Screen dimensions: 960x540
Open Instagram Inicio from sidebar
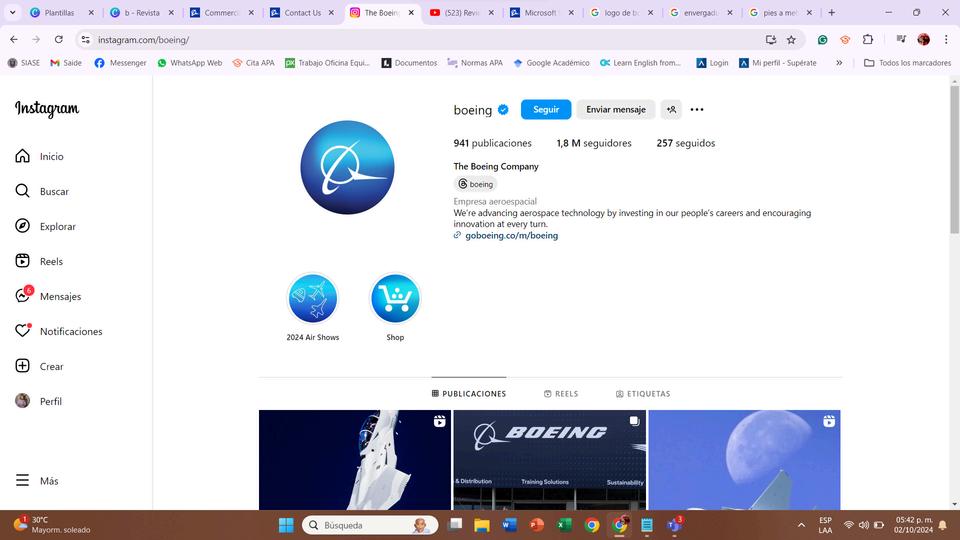(39, 156)
